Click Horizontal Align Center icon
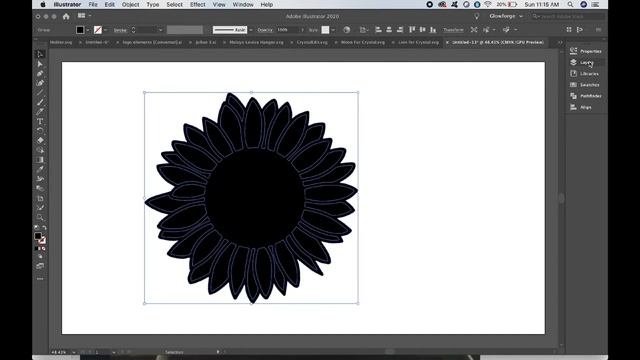 [x=389, y=29]
